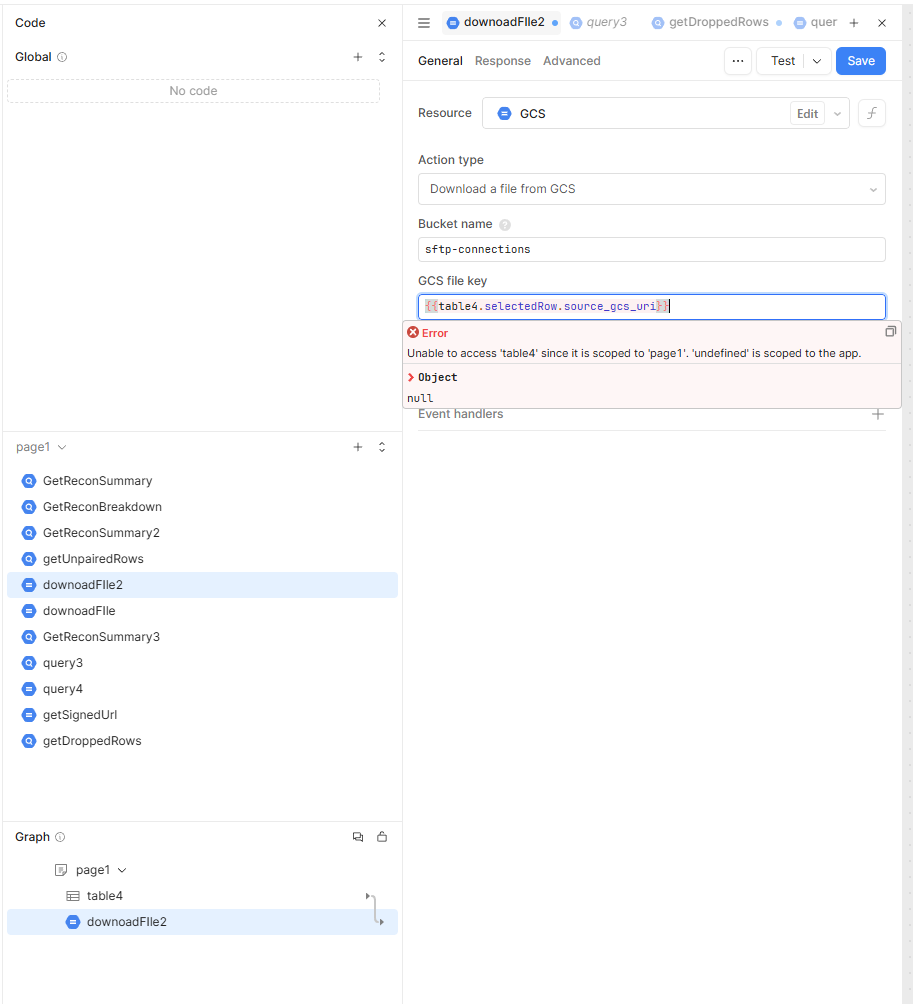This screenshot has height=1004, width=913.
Task: Expand the Action type dropdown
Action: tap(651, 189)
